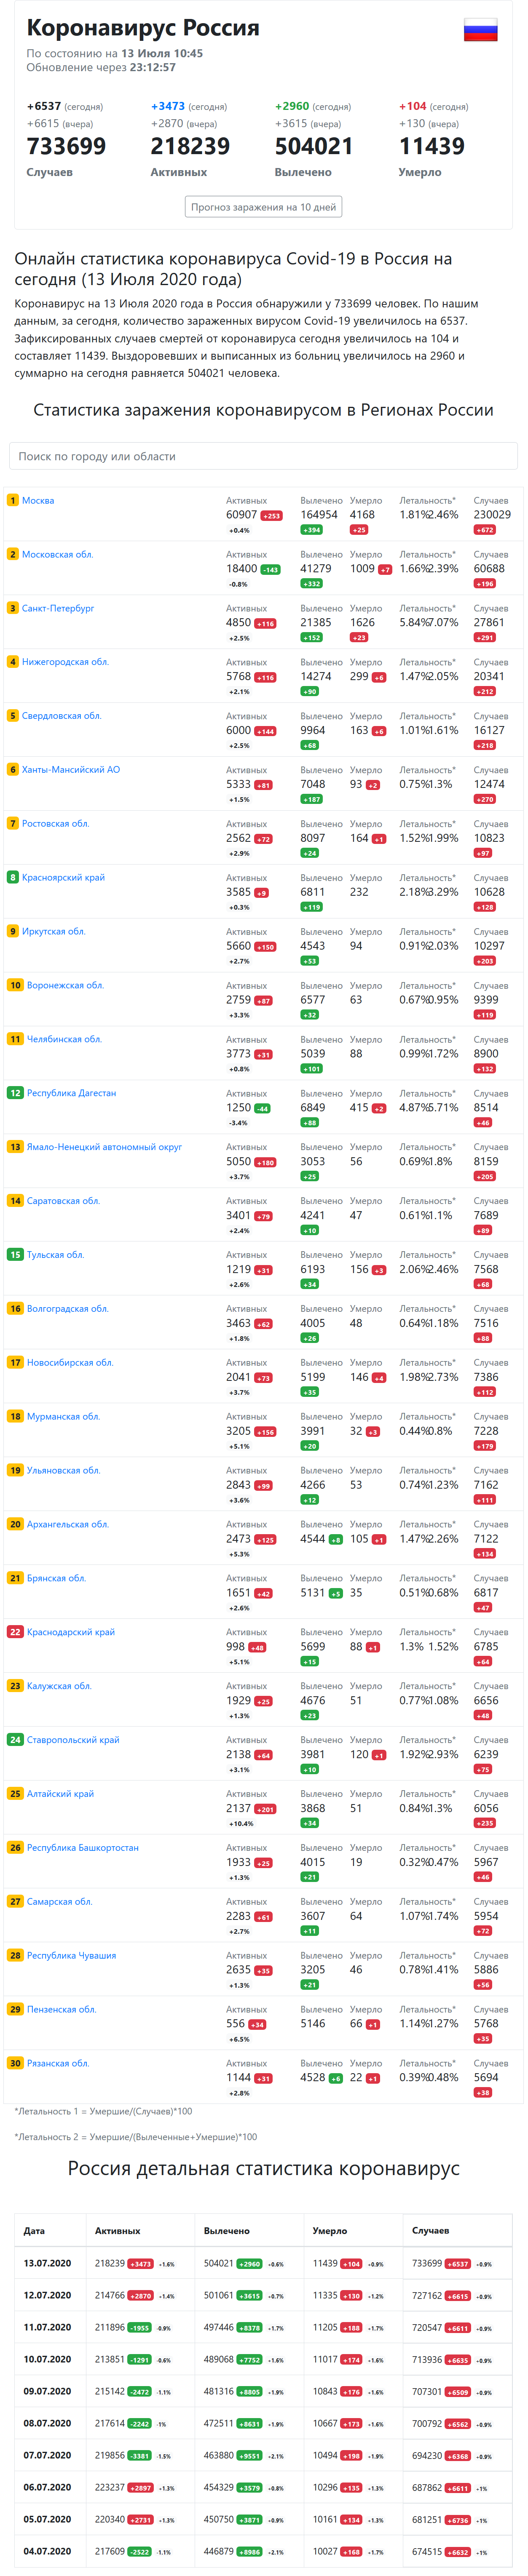
Task: Open the Ульяновская обл. link
Action: click(63, 1471)
